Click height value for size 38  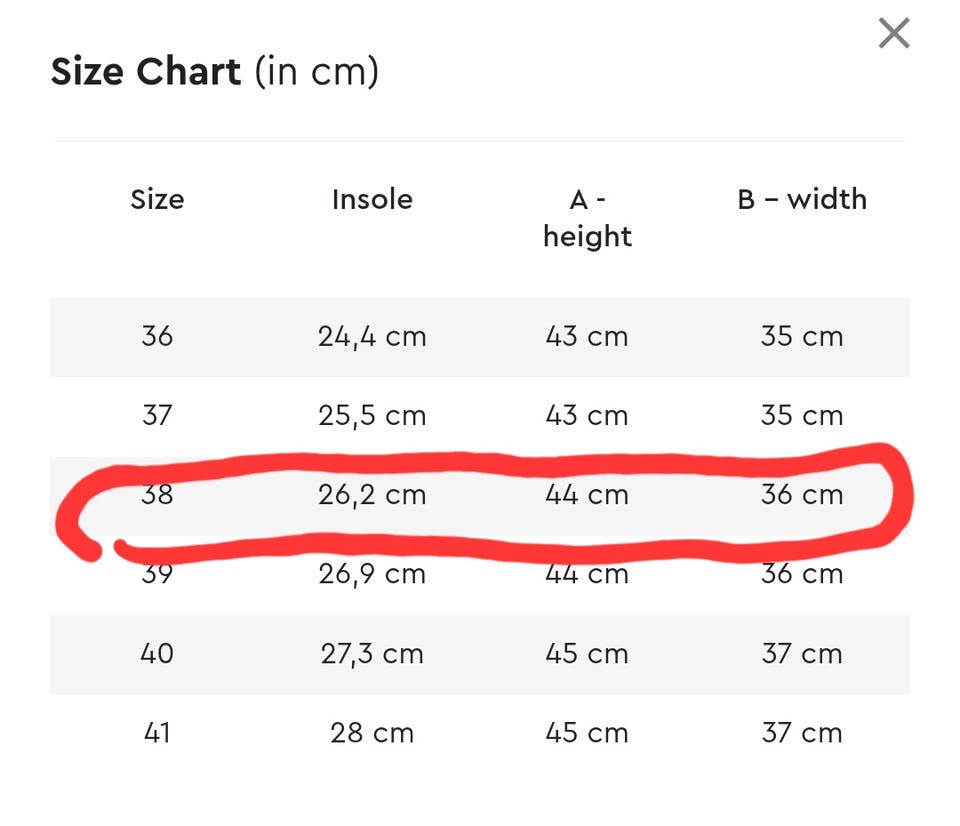click(587, 494)
